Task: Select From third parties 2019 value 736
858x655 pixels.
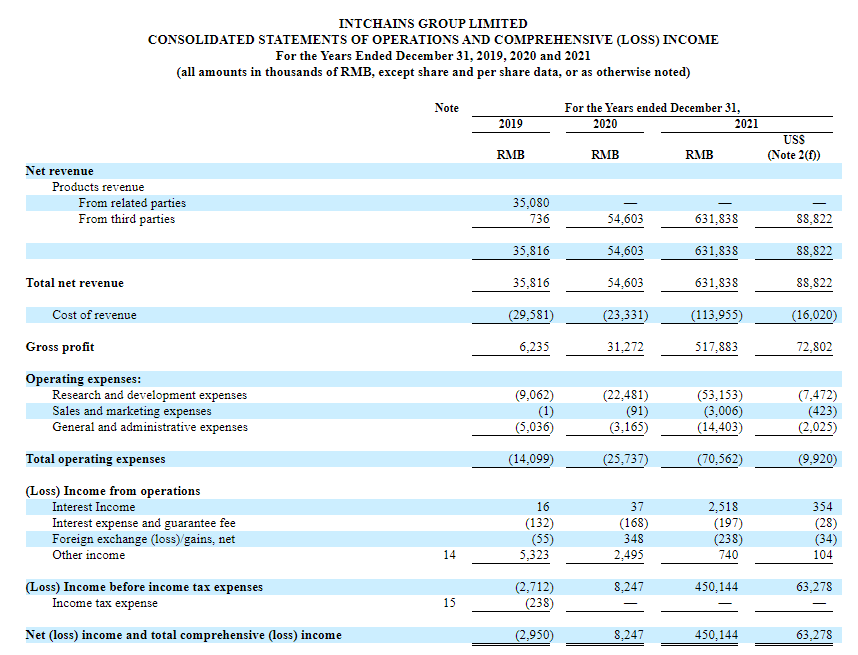Action: coord(539,219)
